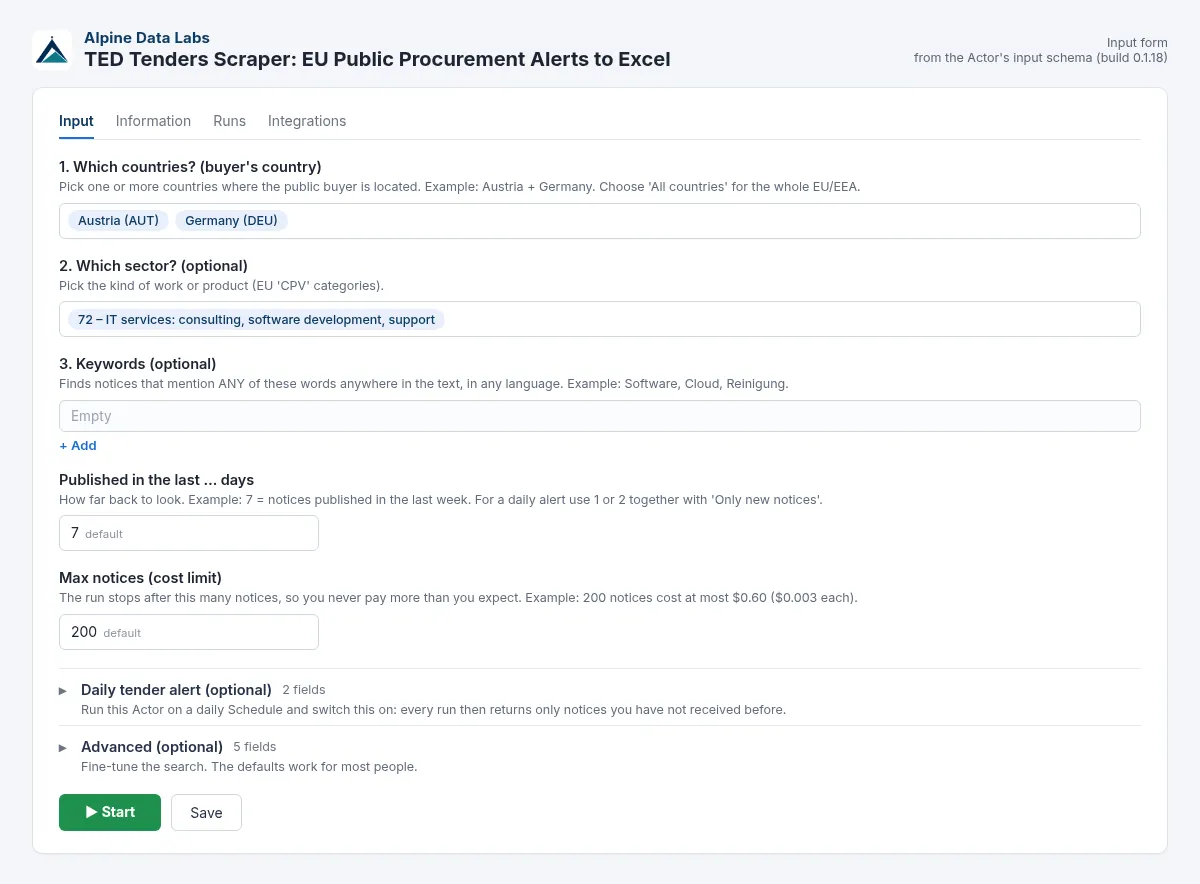Click the triangle next to Advanced
1200x884 pixels.
coord(63,747)
